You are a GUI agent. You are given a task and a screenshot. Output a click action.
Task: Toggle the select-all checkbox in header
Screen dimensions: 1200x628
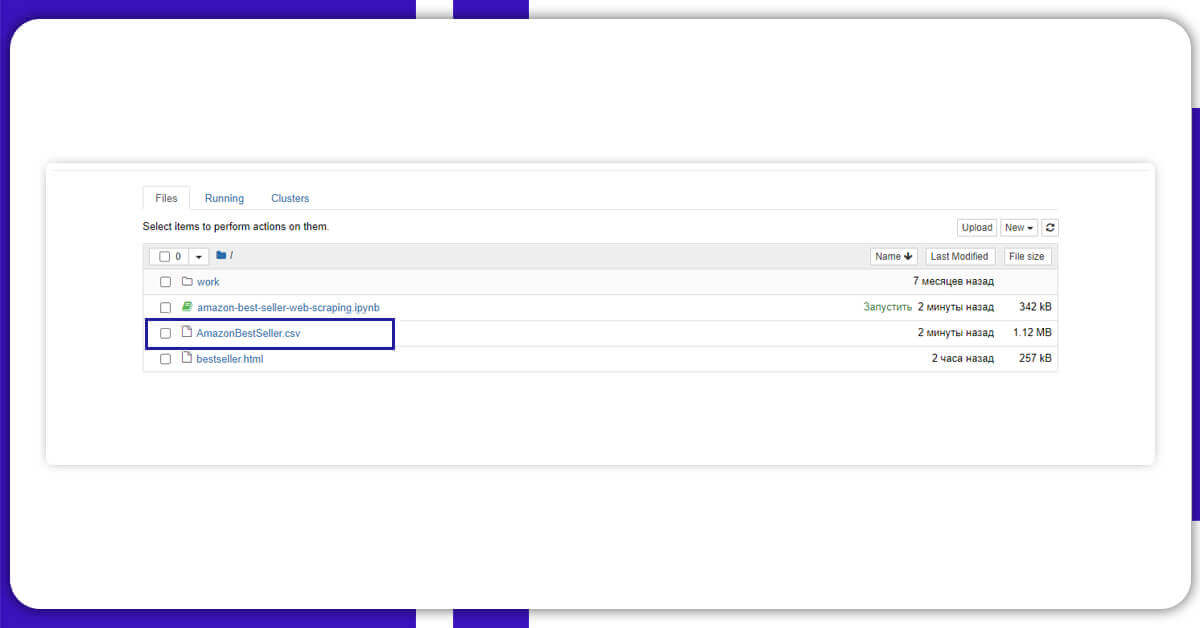click(x=165, y=257)
